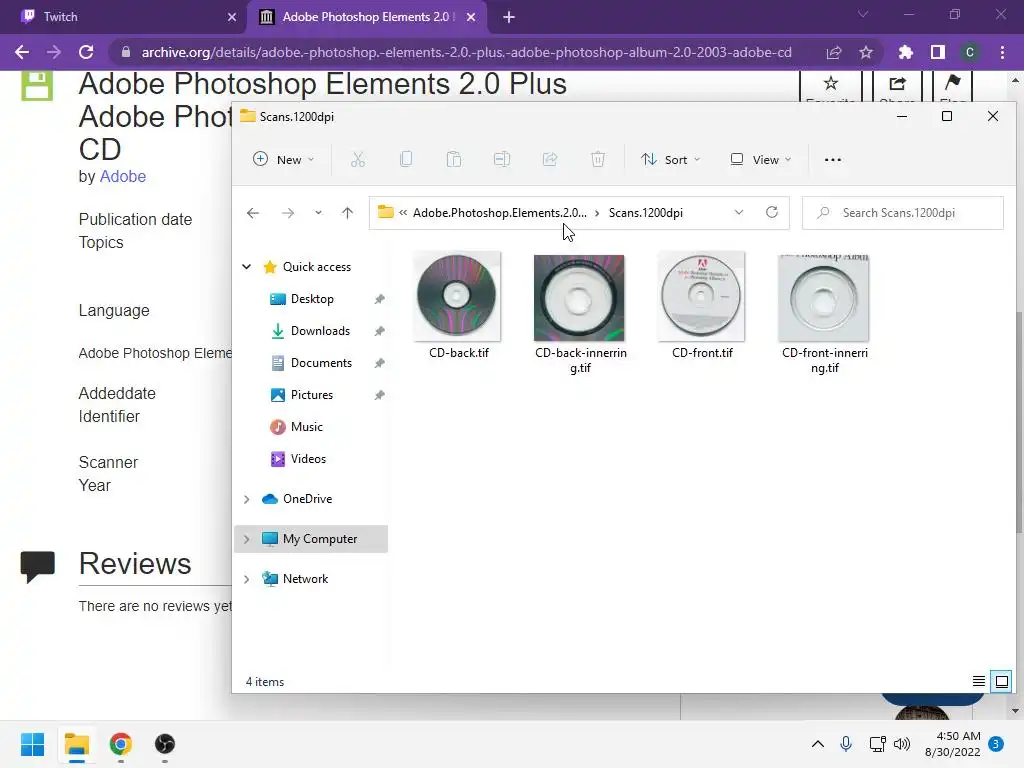Click the share page icon in address bar
Viewport: 1024px width, 768px height.
coord(834,52)
